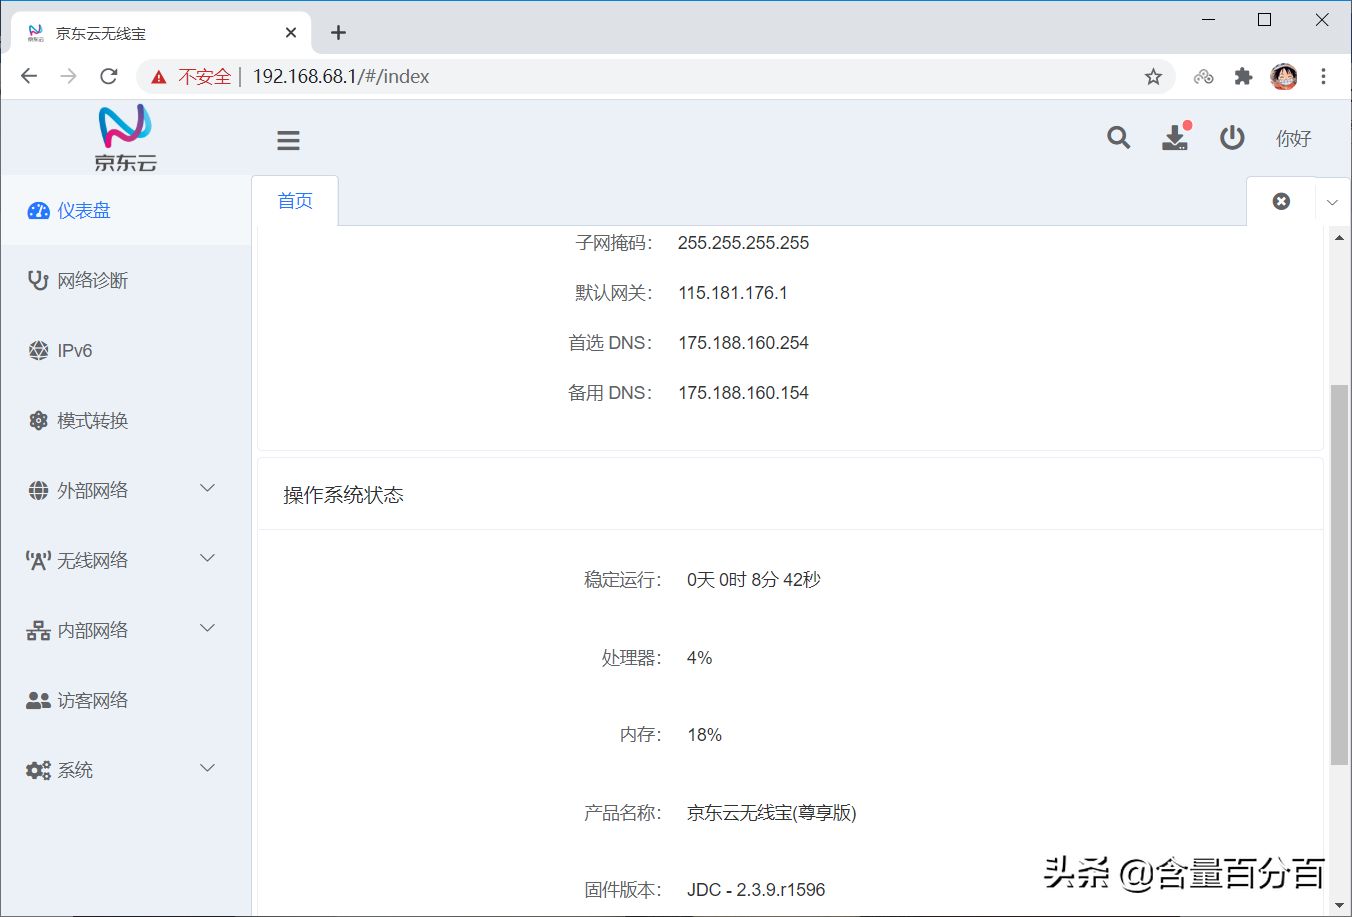Viewport: 1352px width, 917px height.
Task: Open the browser profile avatar
Action: 1283,77
